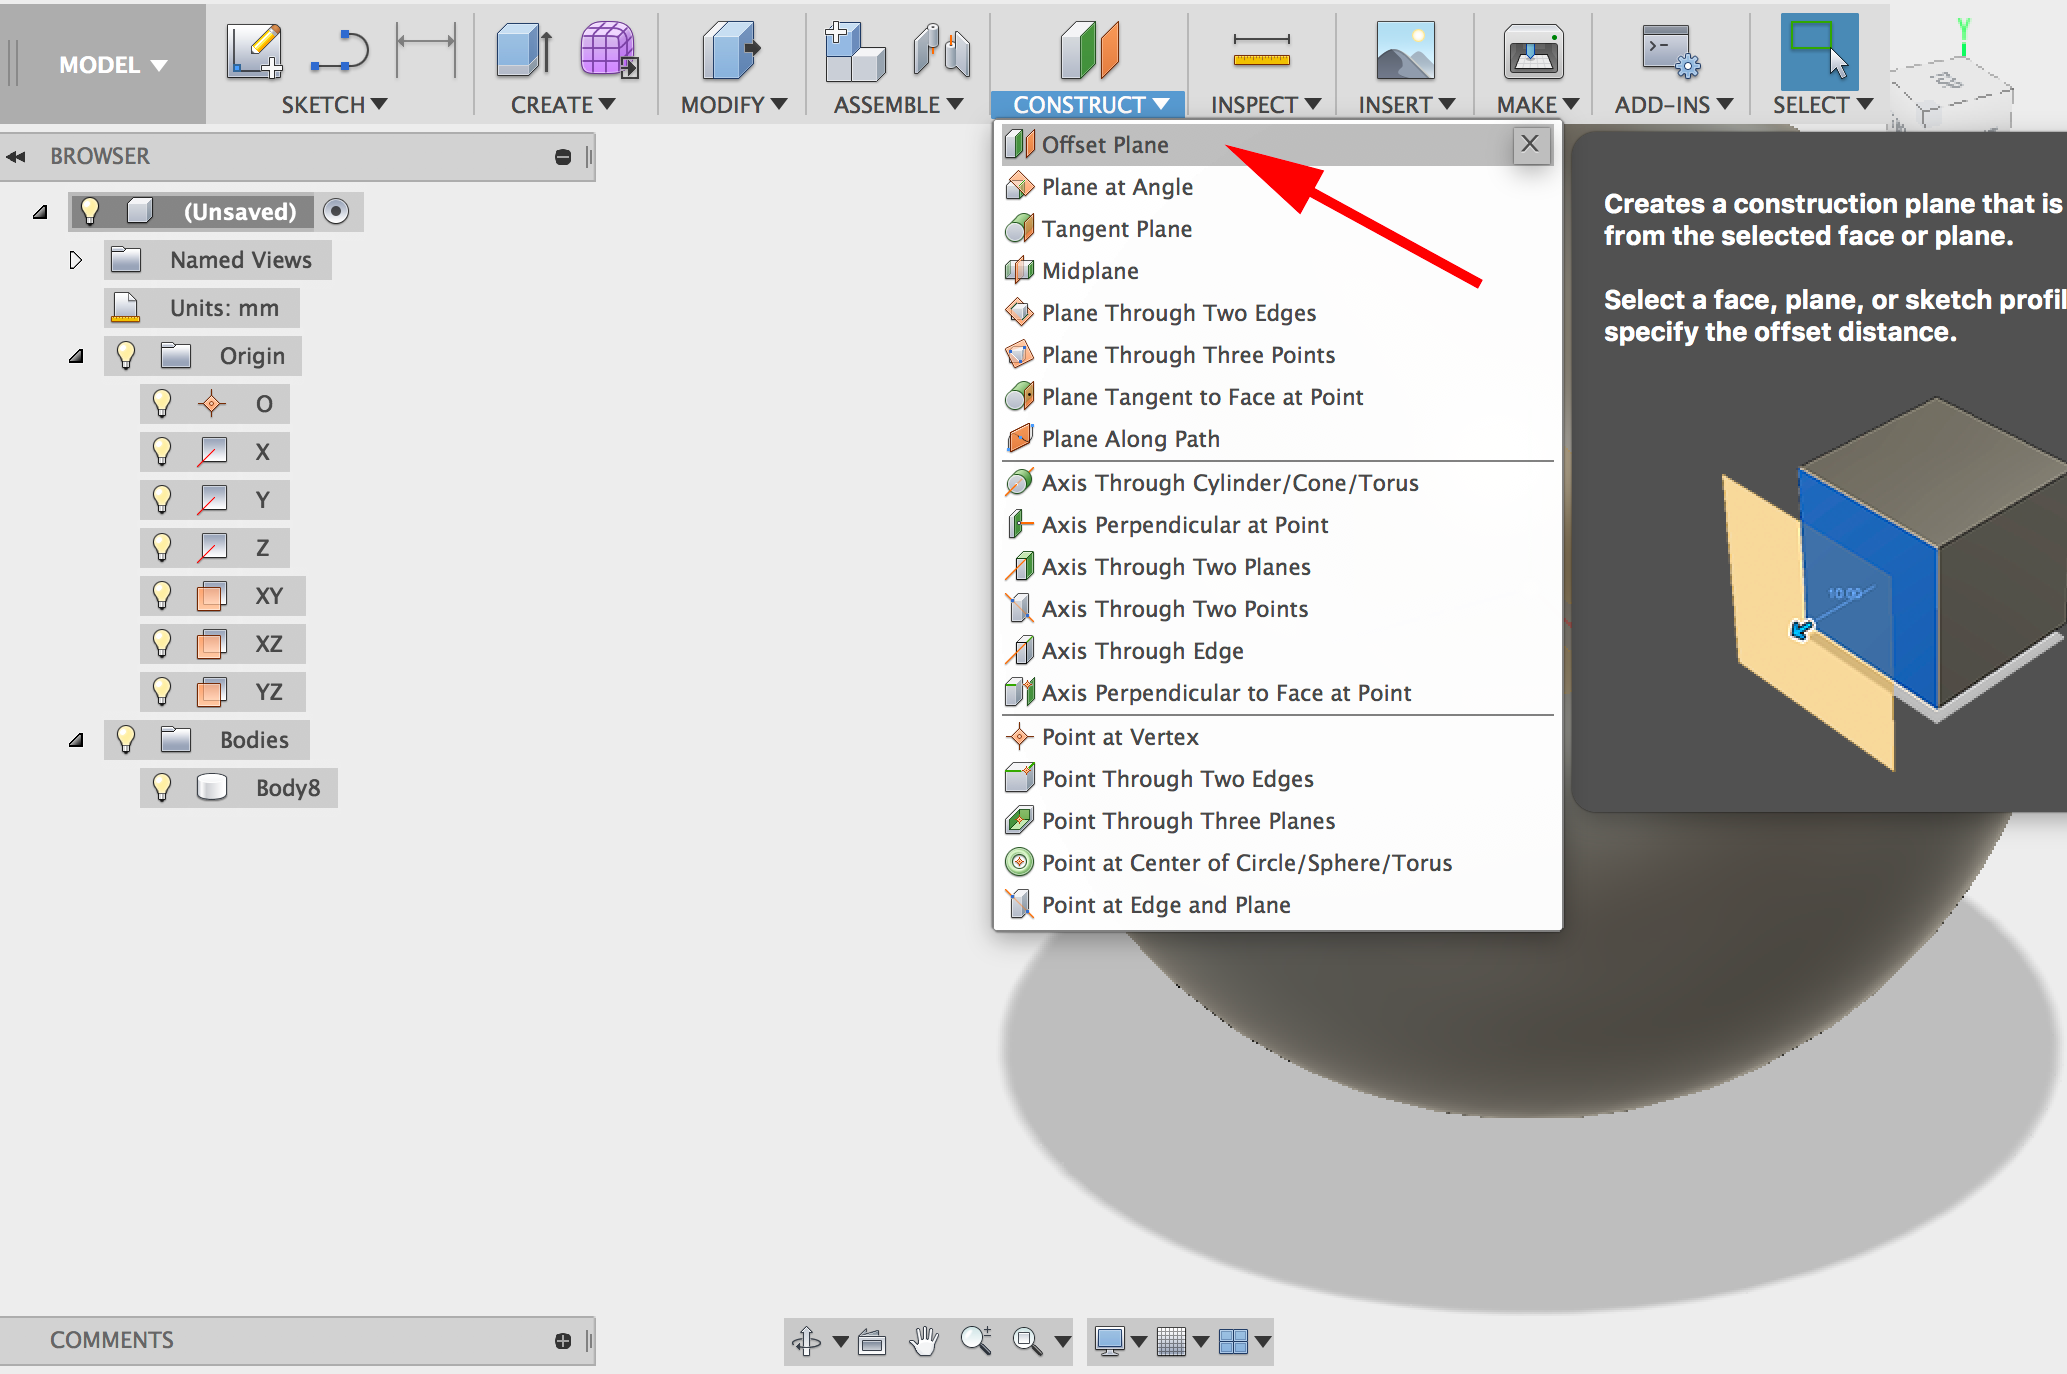2067x1374 pixels.
Task: Click the Joint icon above Assemble
Action: pos(941,51)
